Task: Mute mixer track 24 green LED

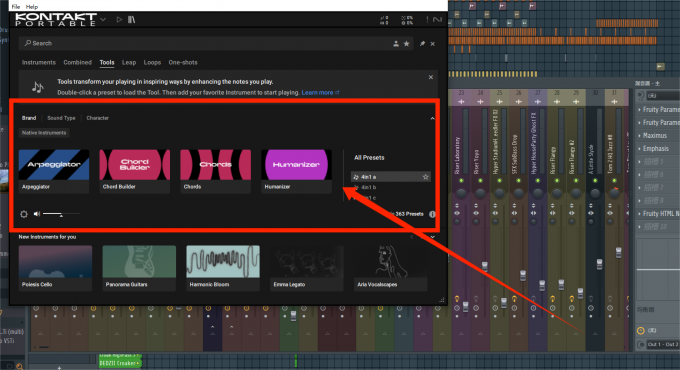Action: [480, 180]
